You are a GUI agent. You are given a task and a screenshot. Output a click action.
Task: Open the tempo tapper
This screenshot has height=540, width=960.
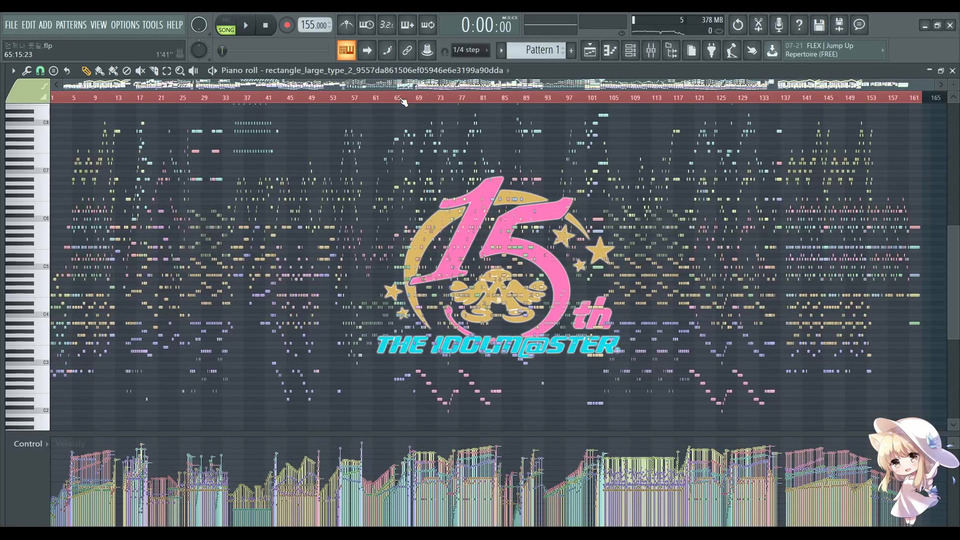tap(732, 50)
